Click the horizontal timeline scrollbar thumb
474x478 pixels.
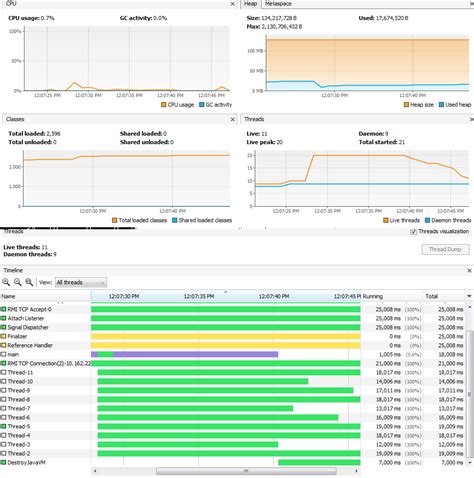pos(246,471)
